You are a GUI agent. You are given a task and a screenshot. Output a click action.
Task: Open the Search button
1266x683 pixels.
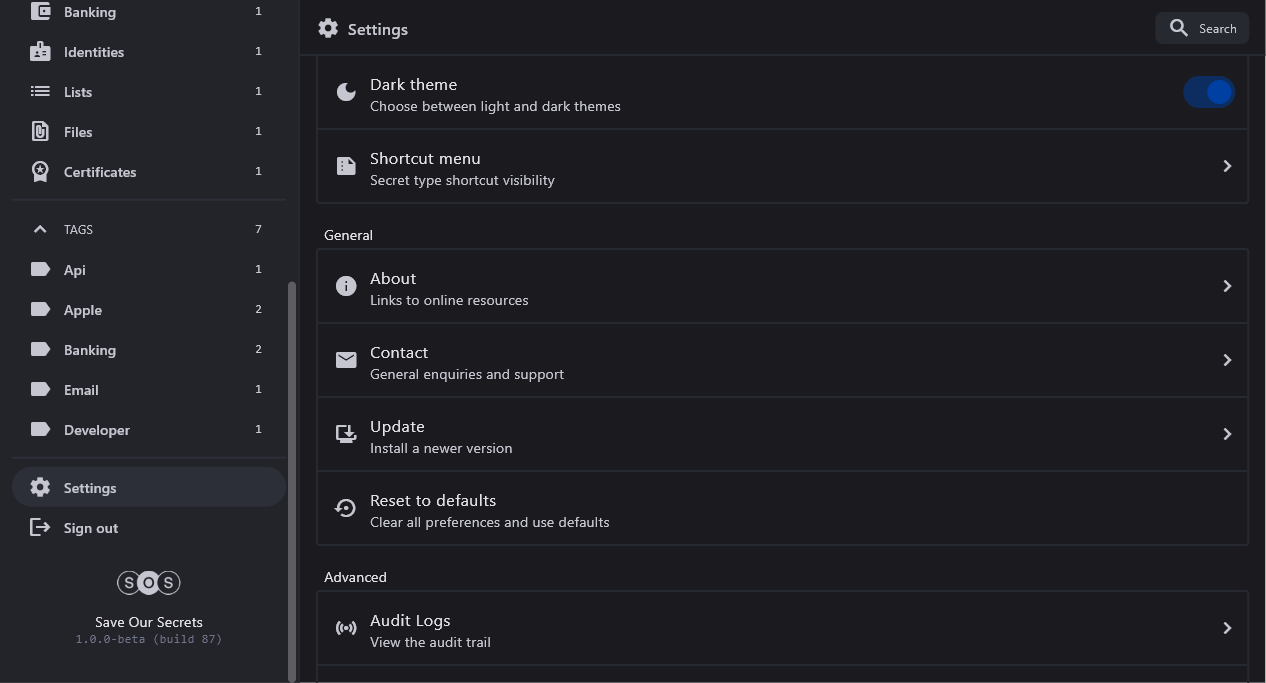(1202, 28)
